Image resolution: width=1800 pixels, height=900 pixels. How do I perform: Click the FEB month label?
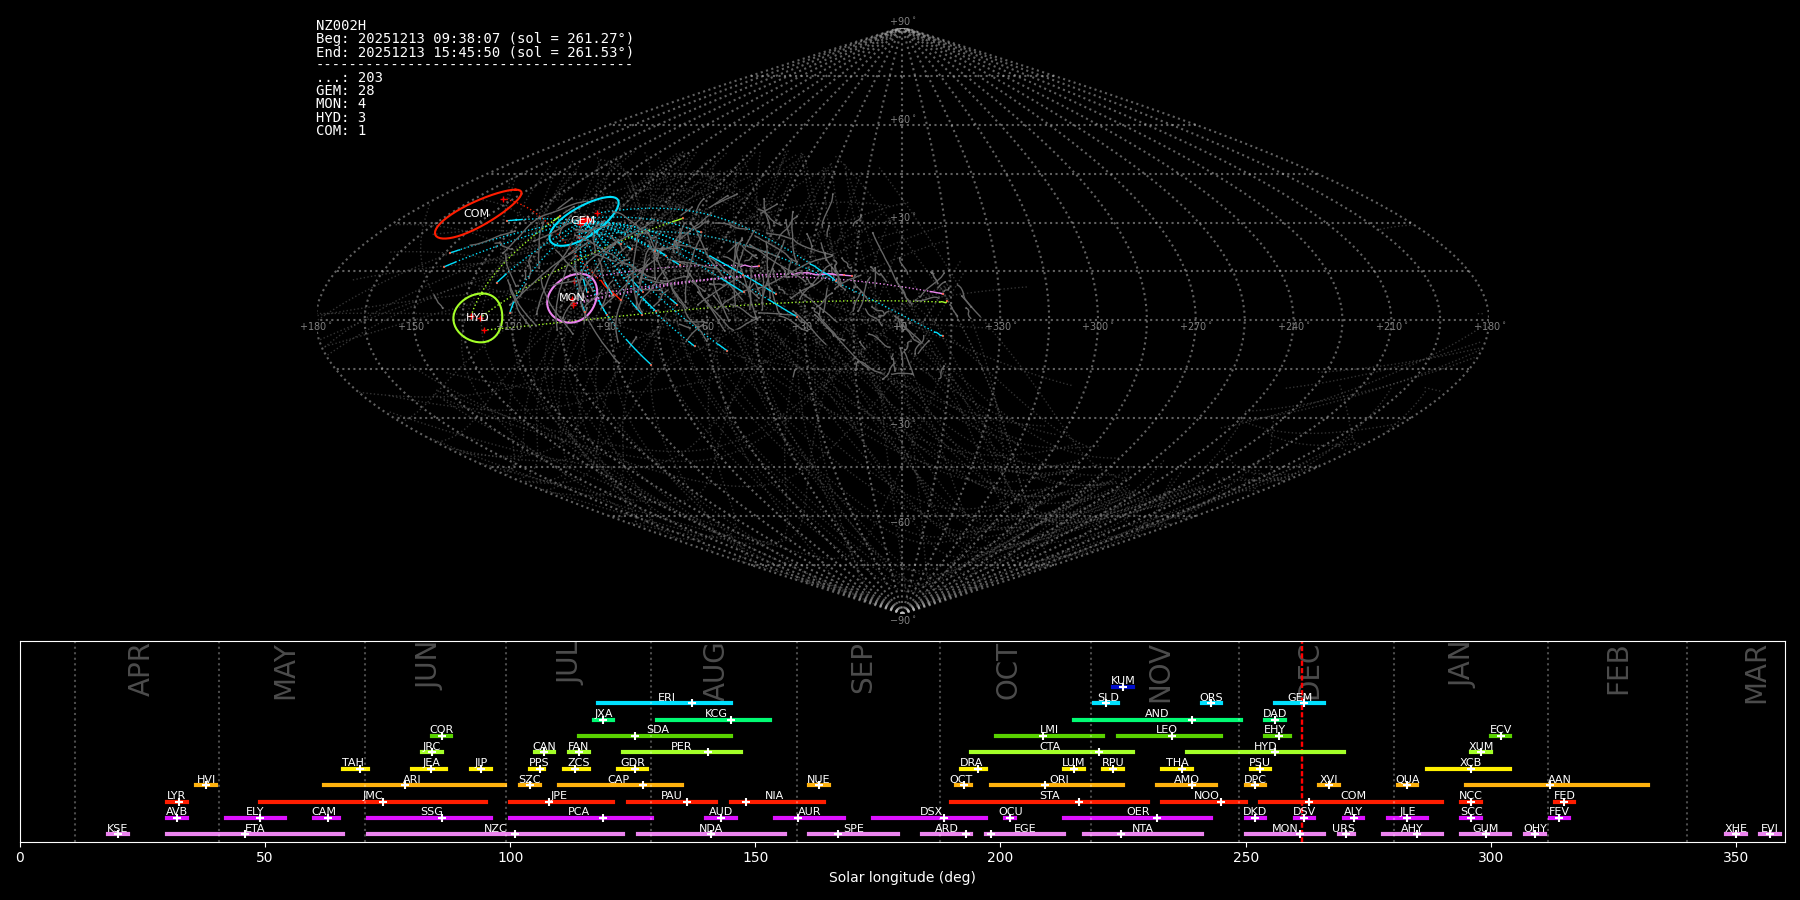[x=1618, y=670]
